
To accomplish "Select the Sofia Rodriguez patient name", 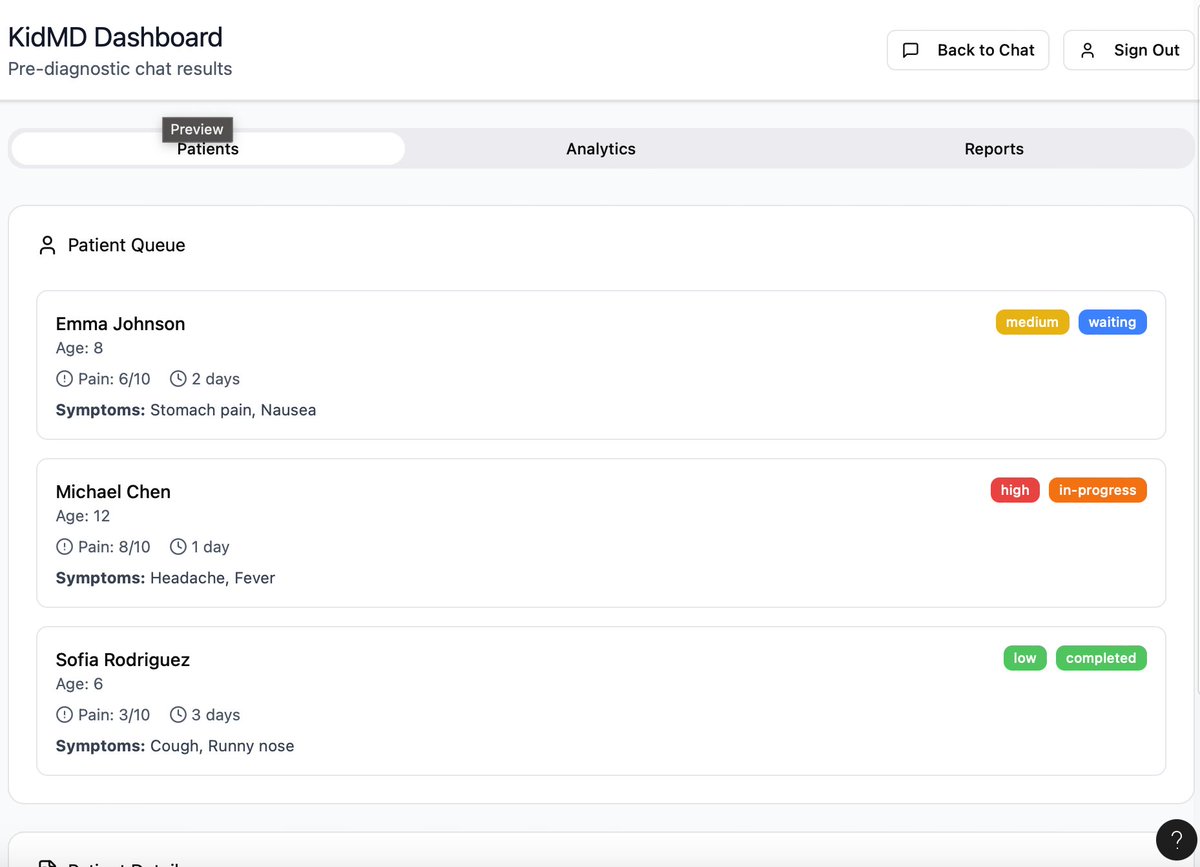I will point(123,660).
